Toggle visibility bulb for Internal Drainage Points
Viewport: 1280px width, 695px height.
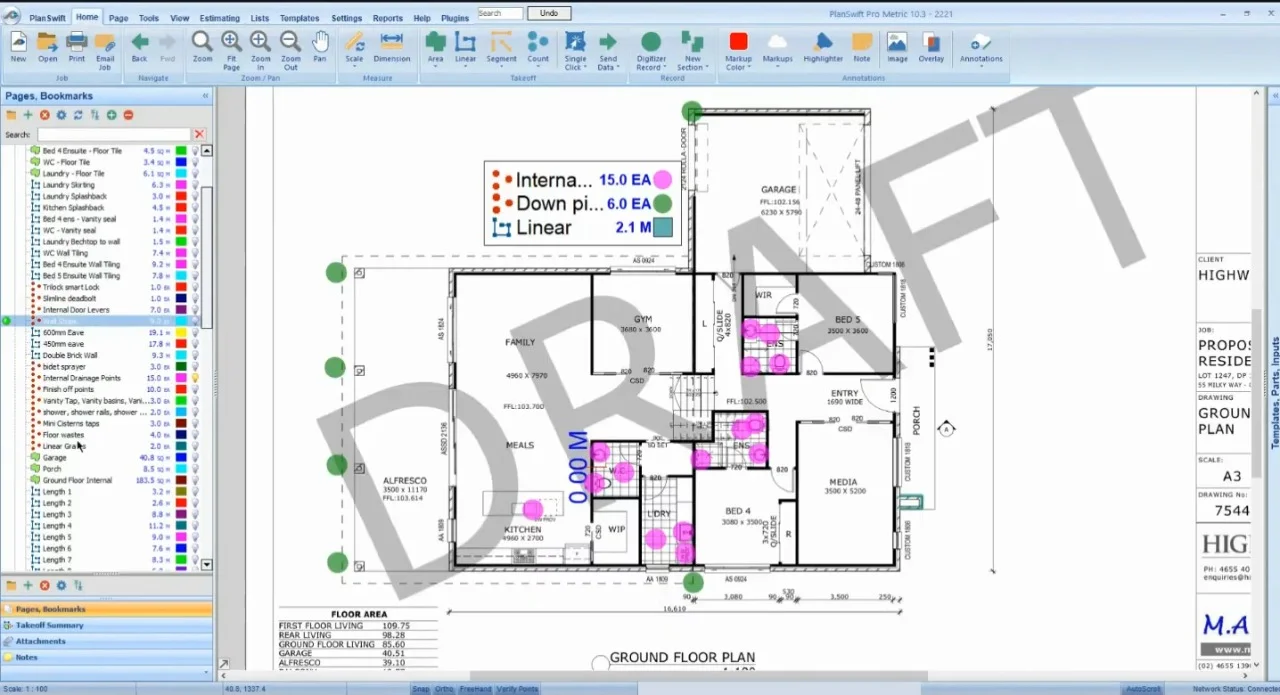pos(195,378)
